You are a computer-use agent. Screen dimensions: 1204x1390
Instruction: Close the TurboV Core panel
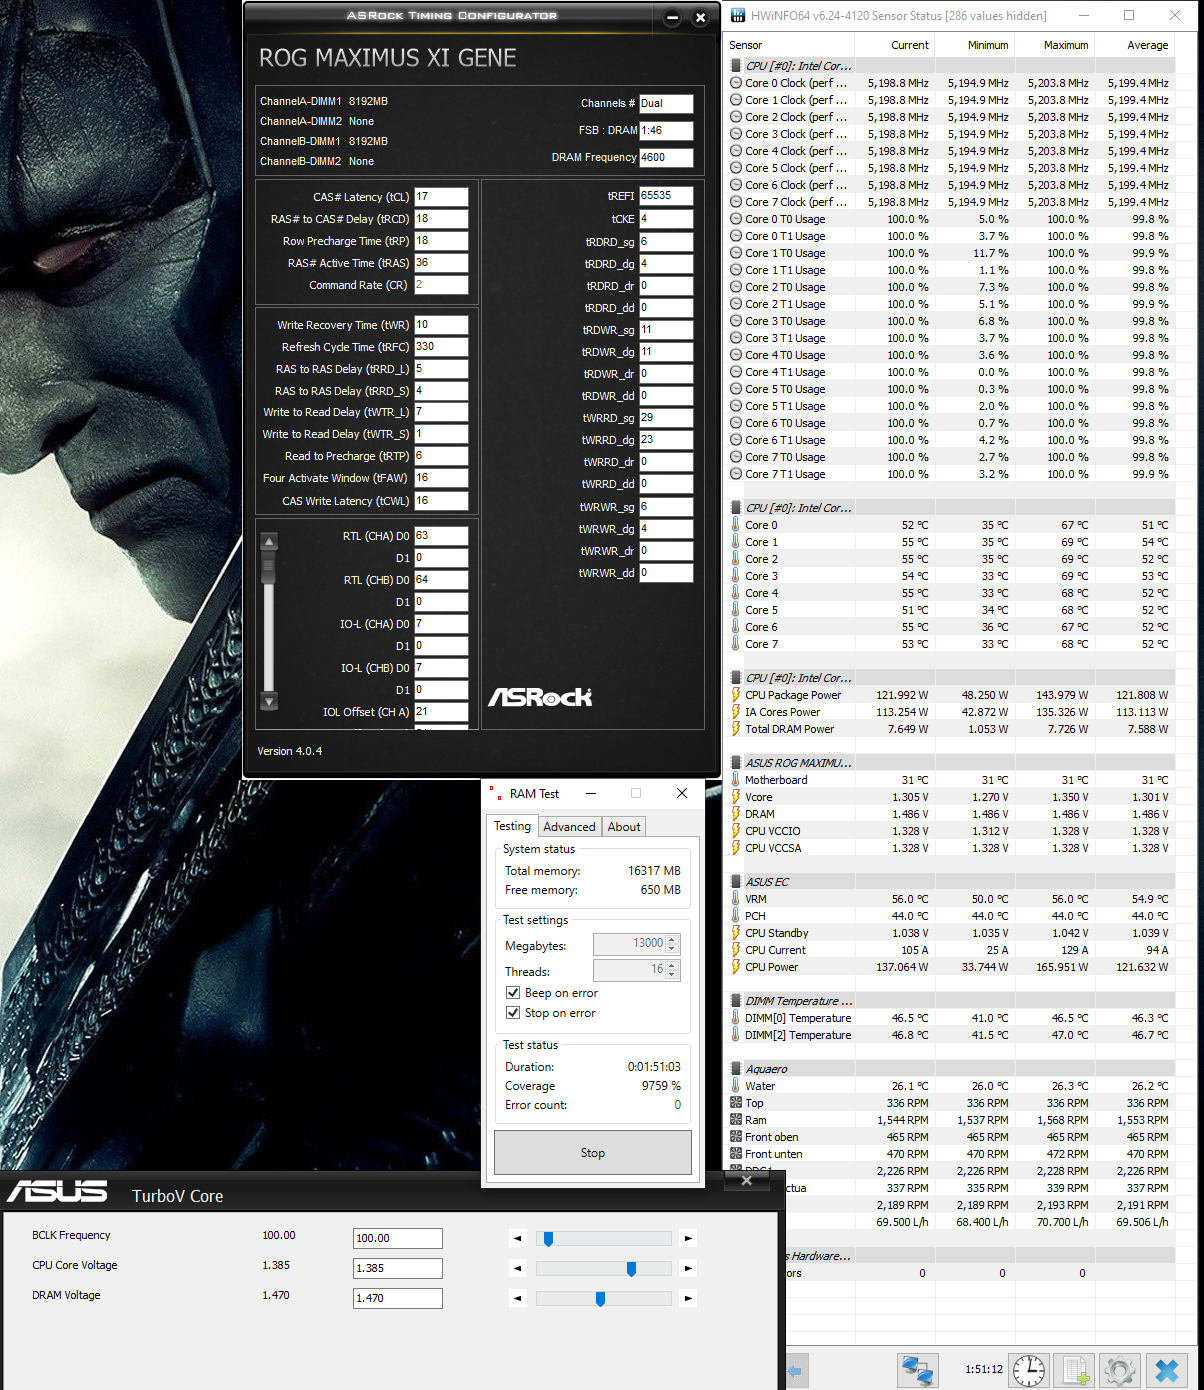[747, 1181]
